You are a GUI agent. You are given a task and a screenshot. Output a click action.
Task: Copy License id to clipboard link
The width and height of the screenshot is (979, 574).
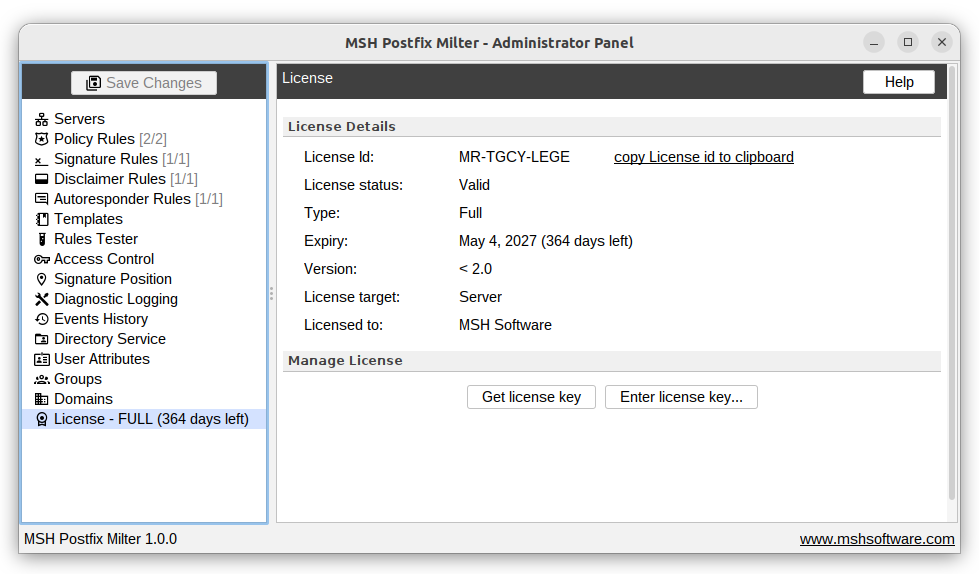click(x=704, y=157)
